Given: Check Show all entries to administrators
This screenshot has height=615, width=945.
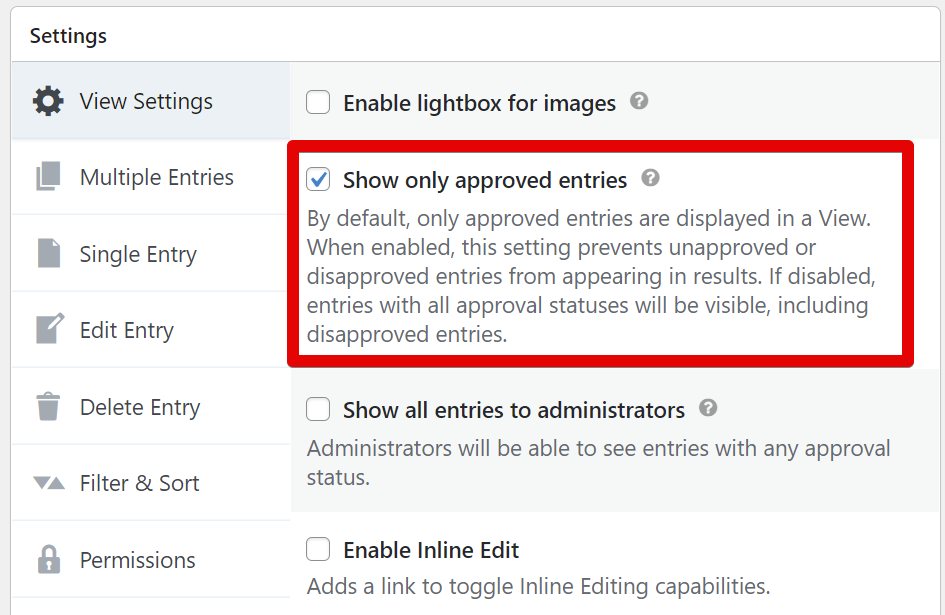Looking at the screenshot, I should click(318, 409).
